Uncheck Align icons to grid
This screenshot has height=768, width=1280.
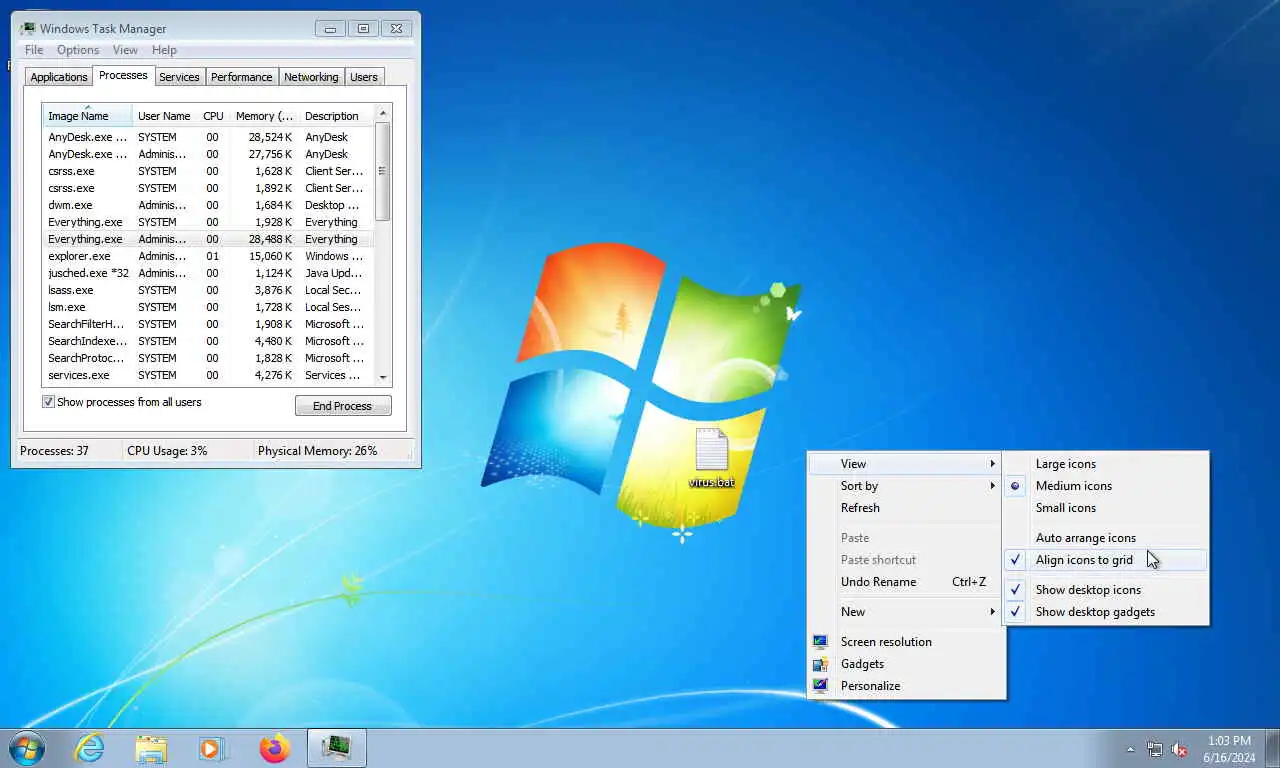coord(1106,560)
